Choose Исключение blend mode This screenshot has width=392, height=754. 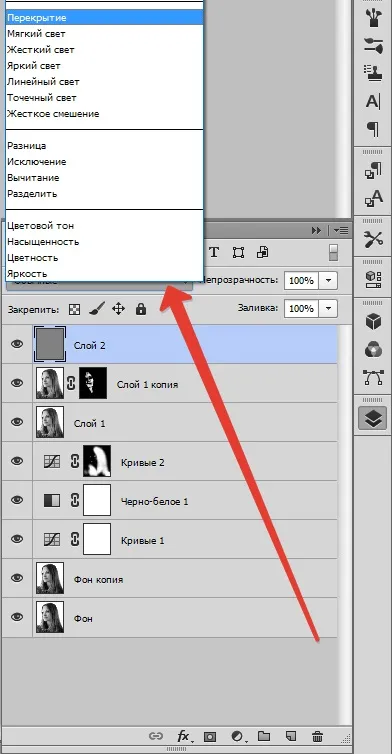coord(105,162)
